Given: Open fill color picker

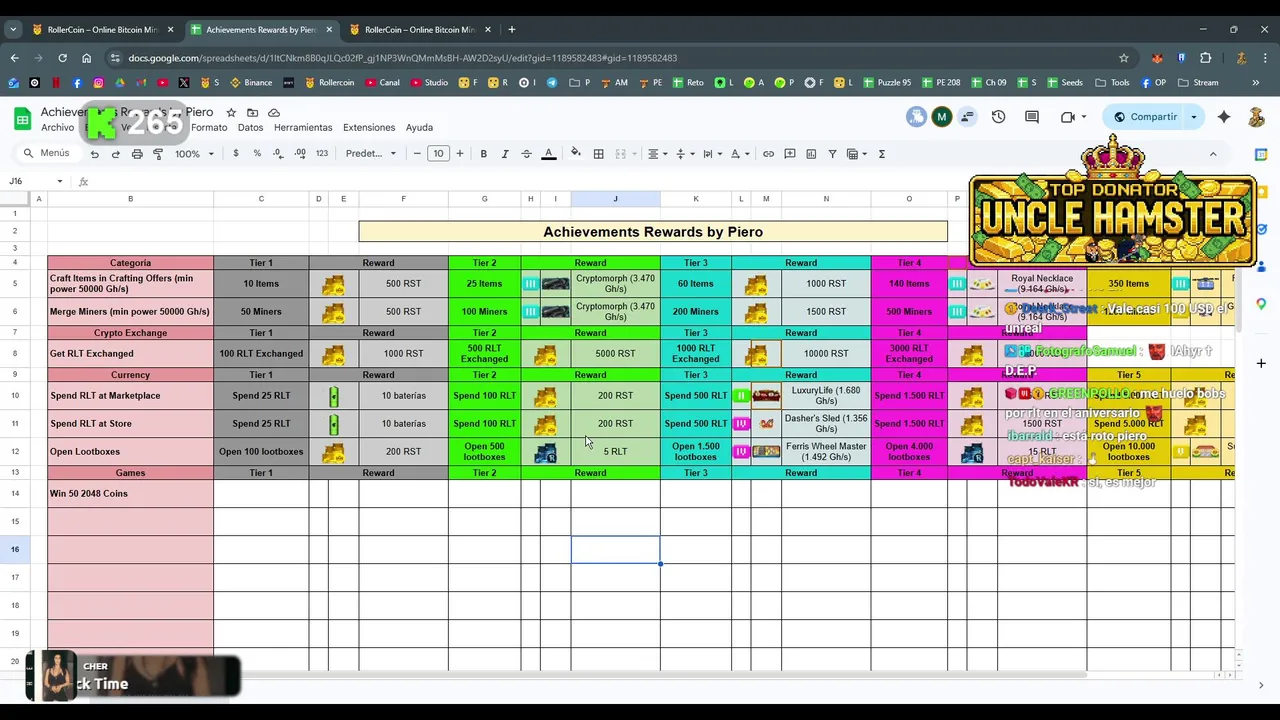Looking at the screenshot, I should coord(575,154).
